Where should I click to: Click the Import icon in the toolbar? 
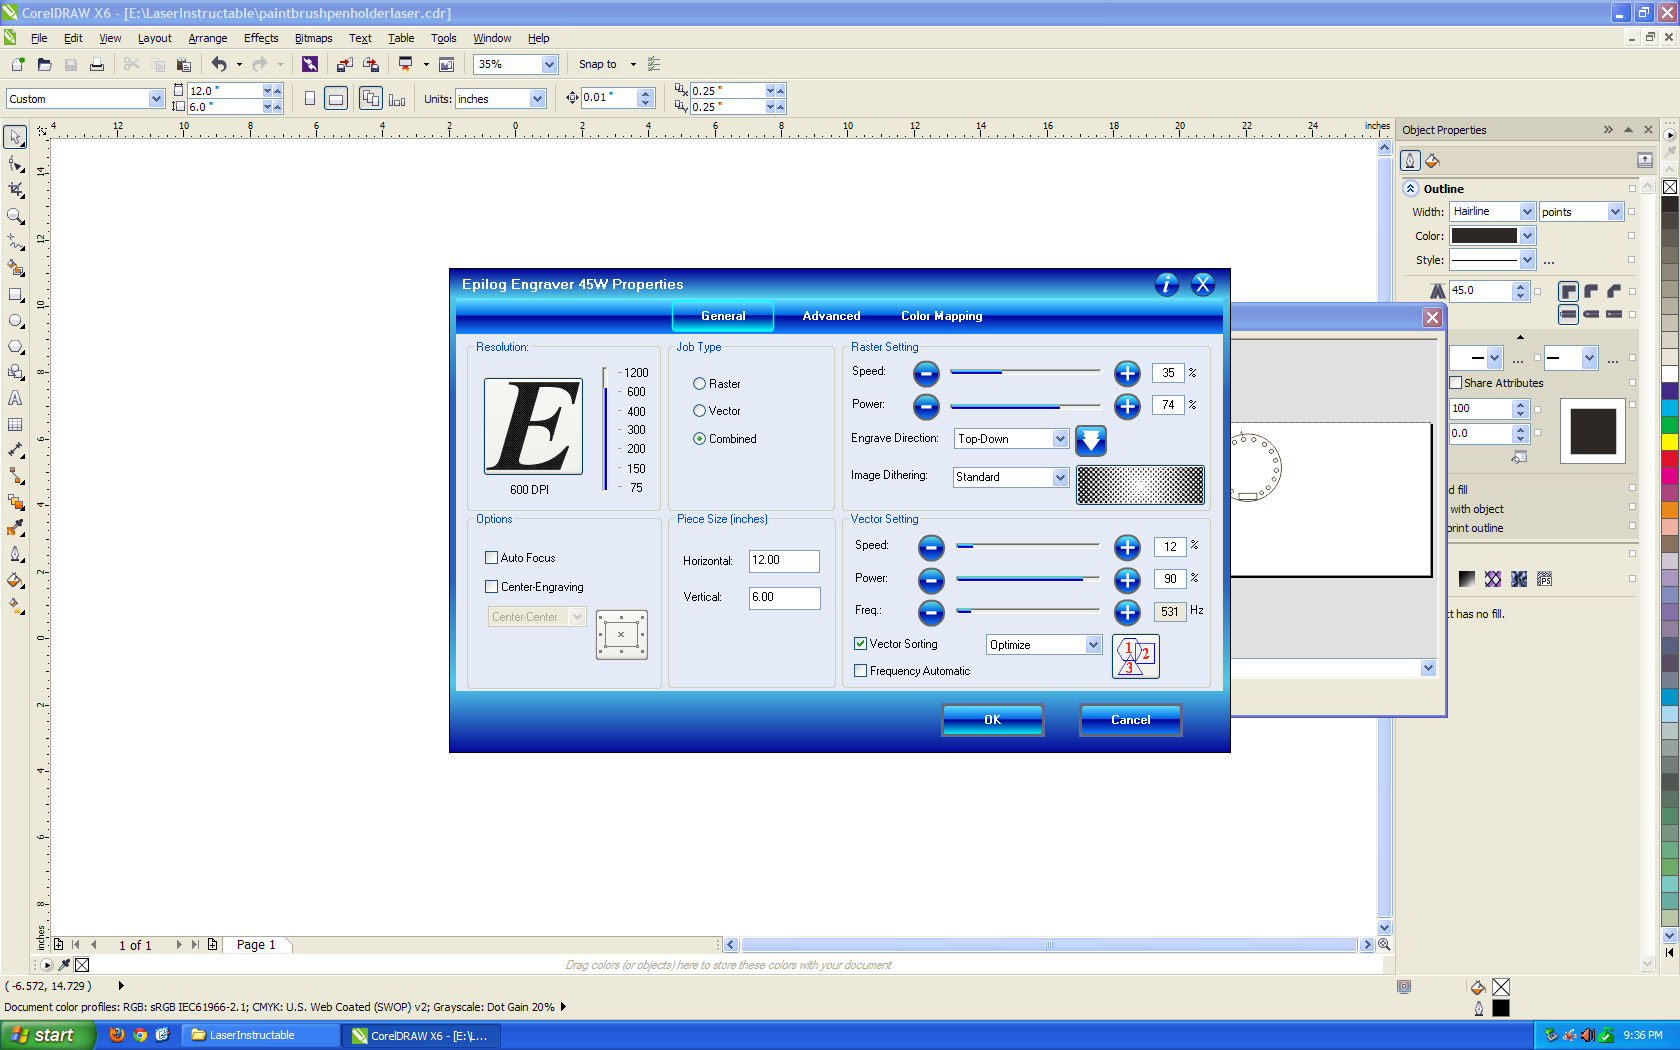[344, 64]
